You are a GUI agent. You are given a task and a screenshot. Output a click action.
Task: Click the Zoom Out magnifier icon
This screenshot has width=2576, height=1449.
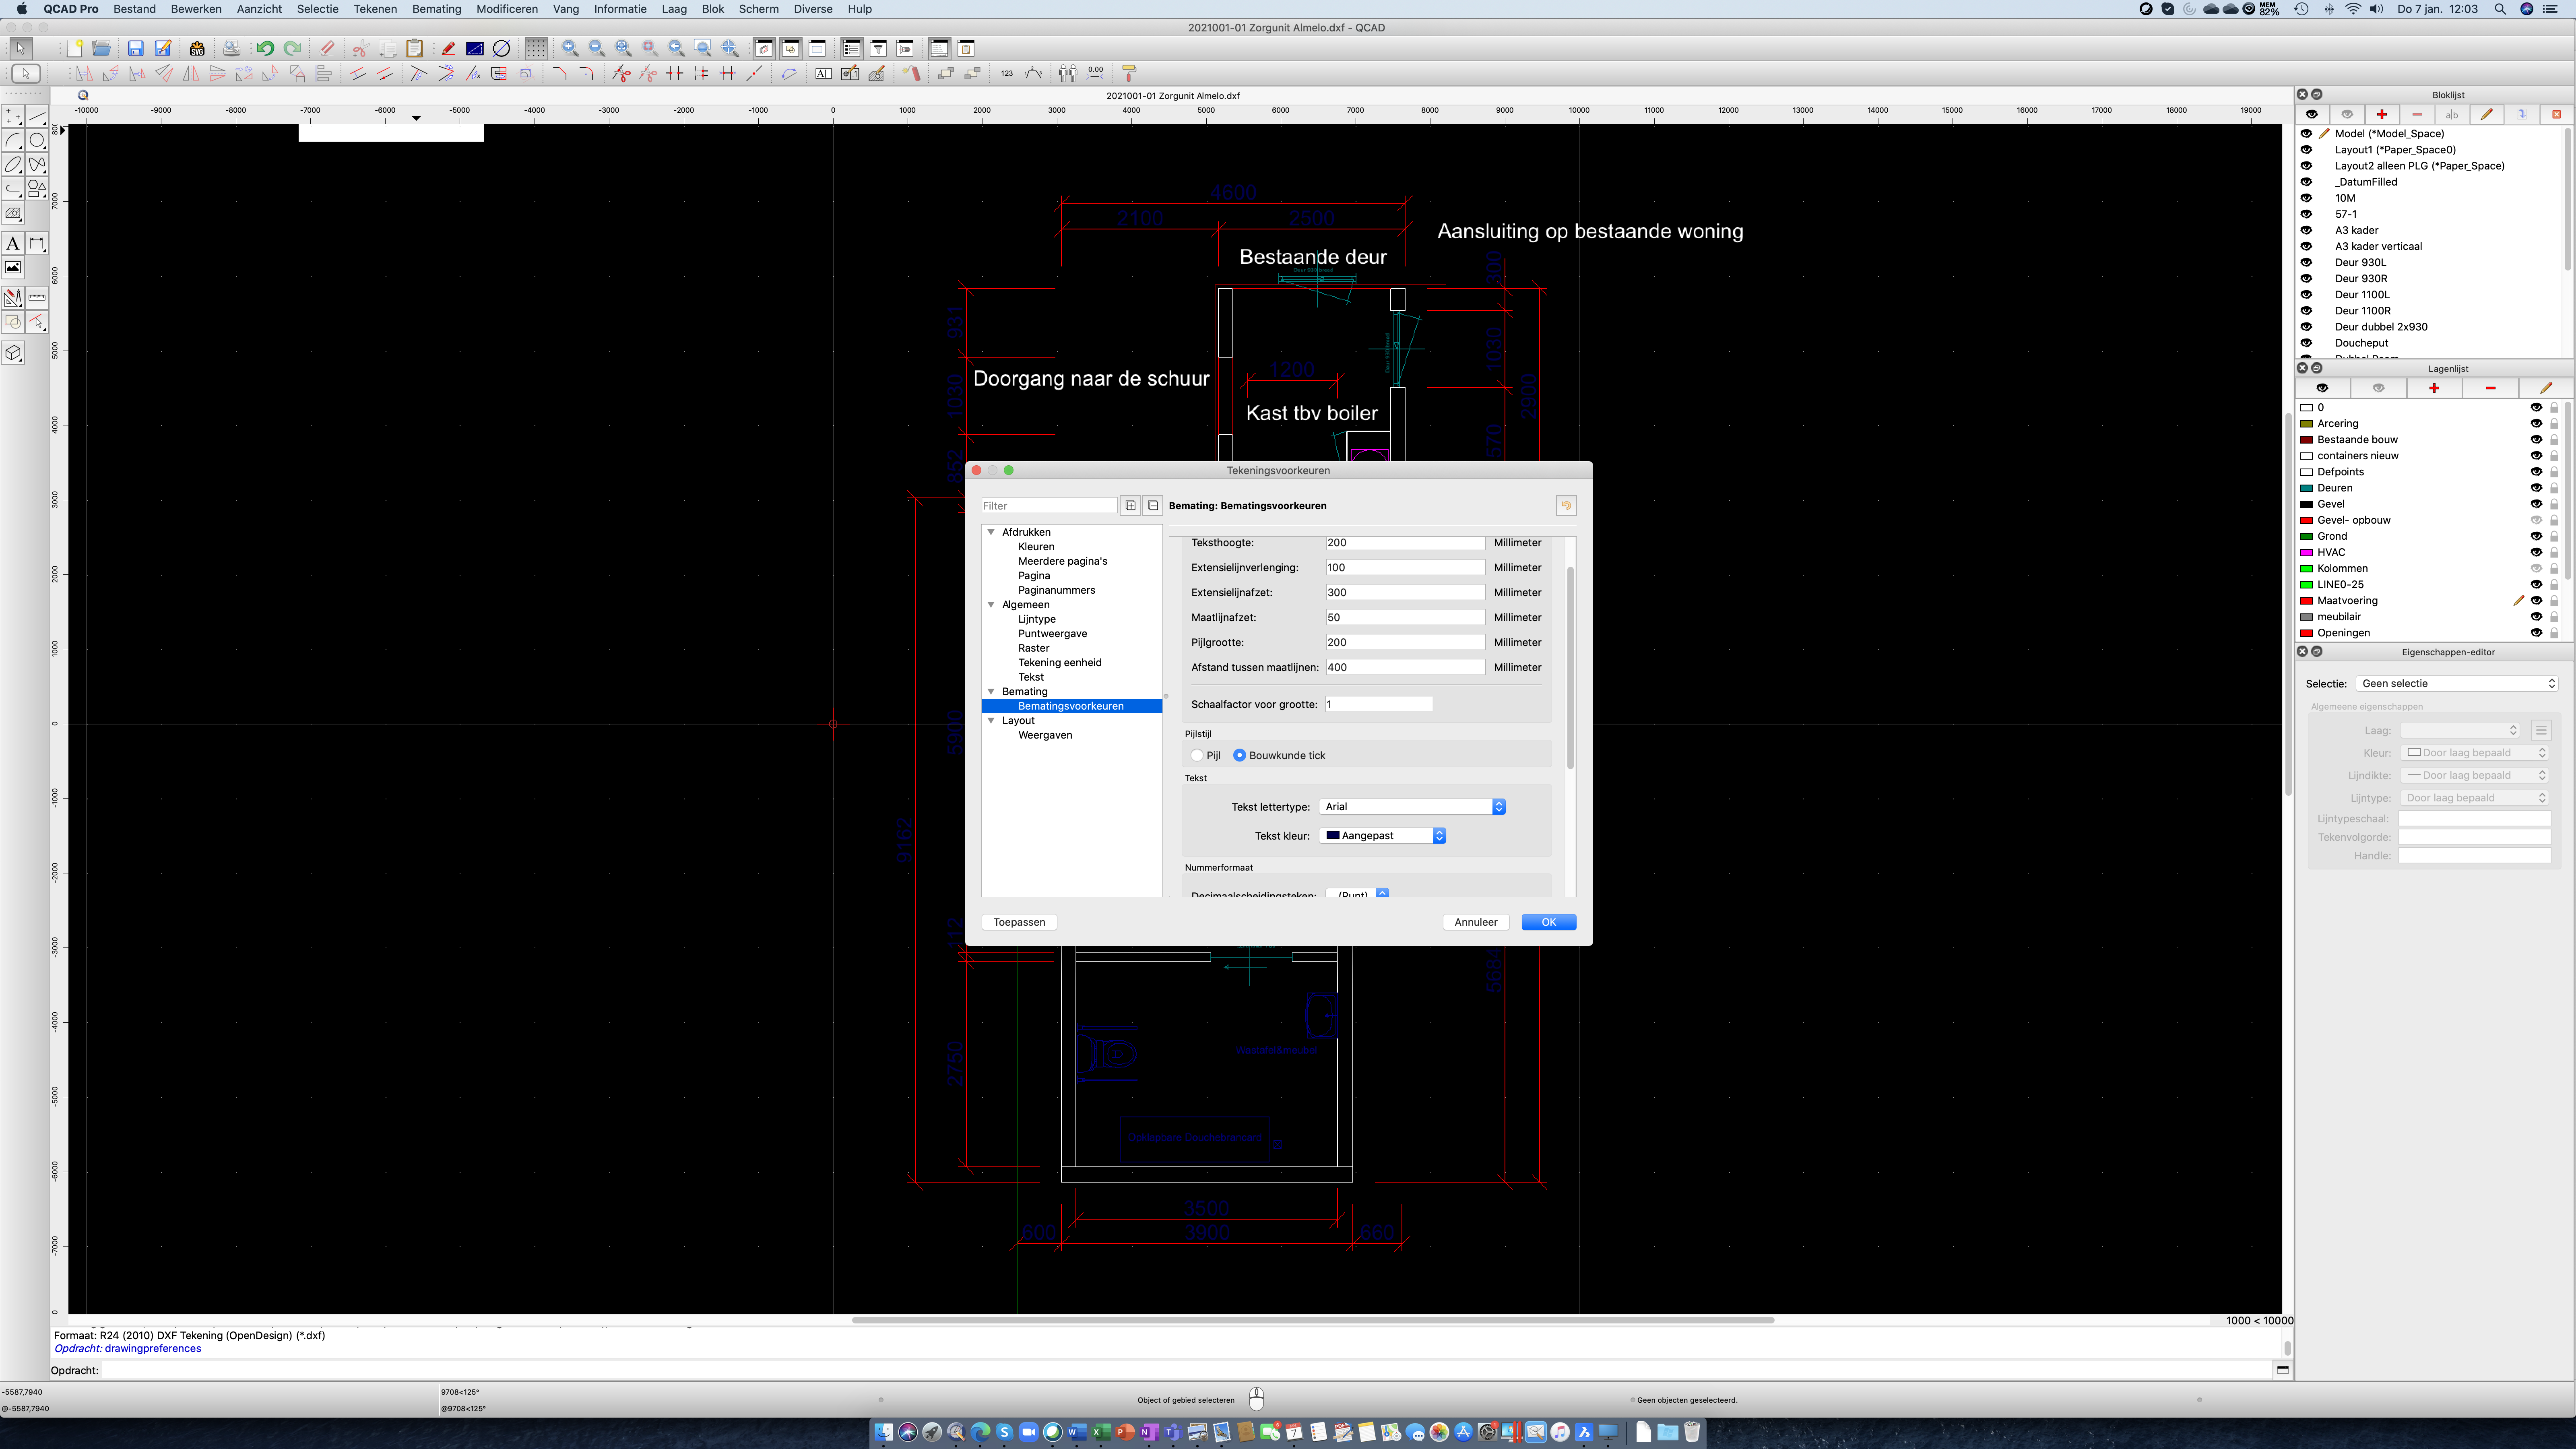pos(597,48)
